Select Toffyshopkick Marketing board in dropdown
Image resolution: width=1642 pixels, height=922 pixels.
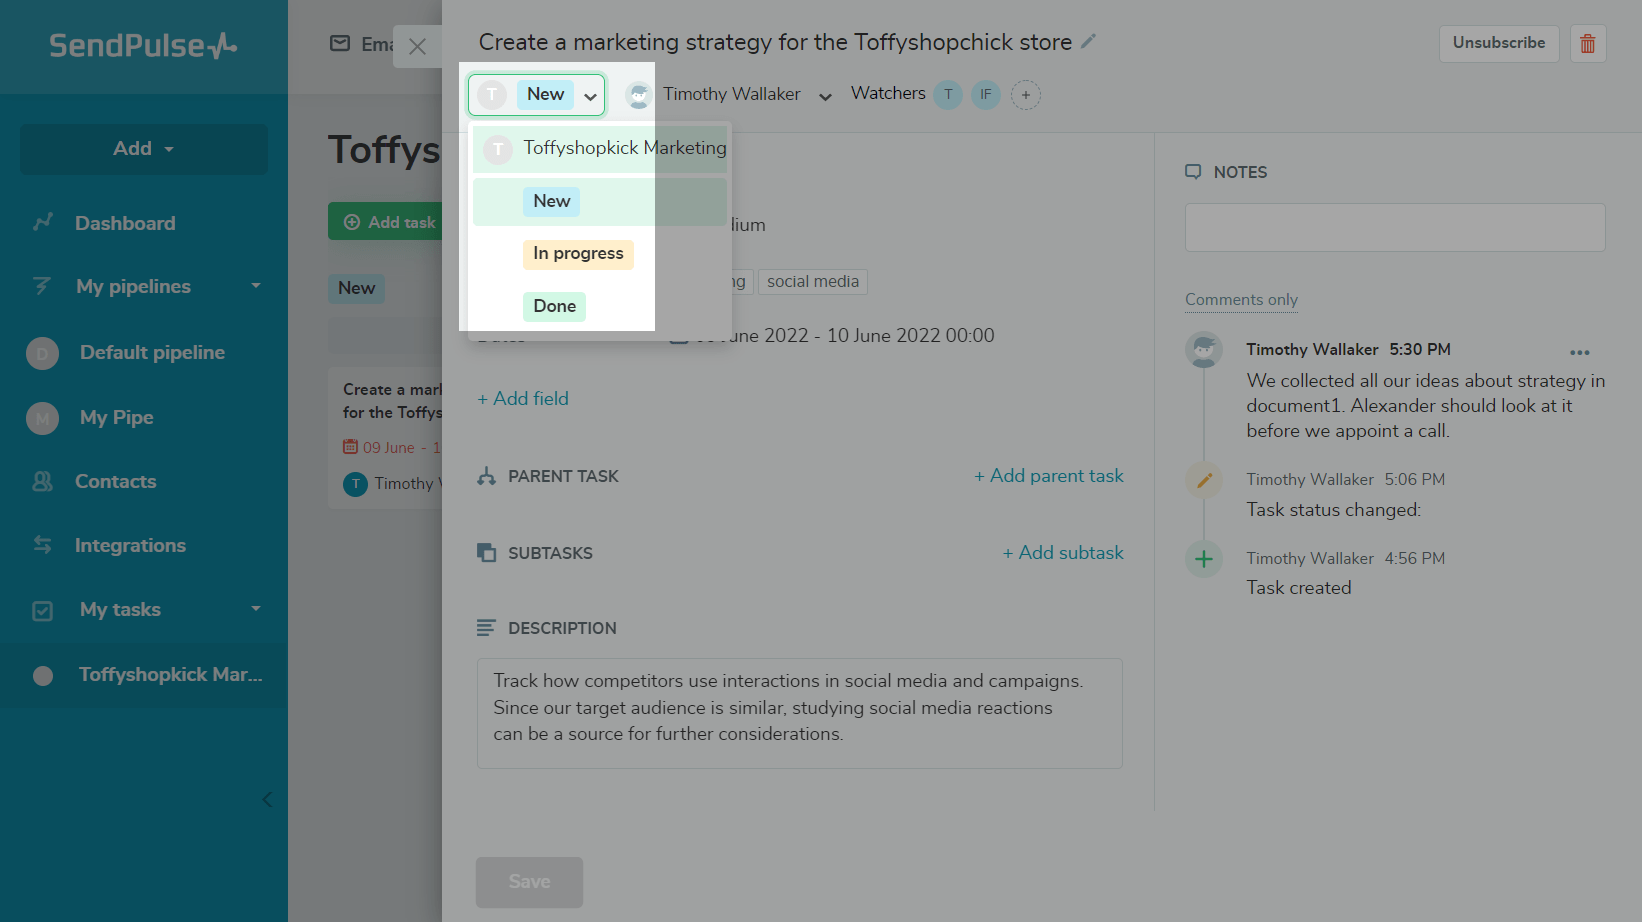coord(600,148)
